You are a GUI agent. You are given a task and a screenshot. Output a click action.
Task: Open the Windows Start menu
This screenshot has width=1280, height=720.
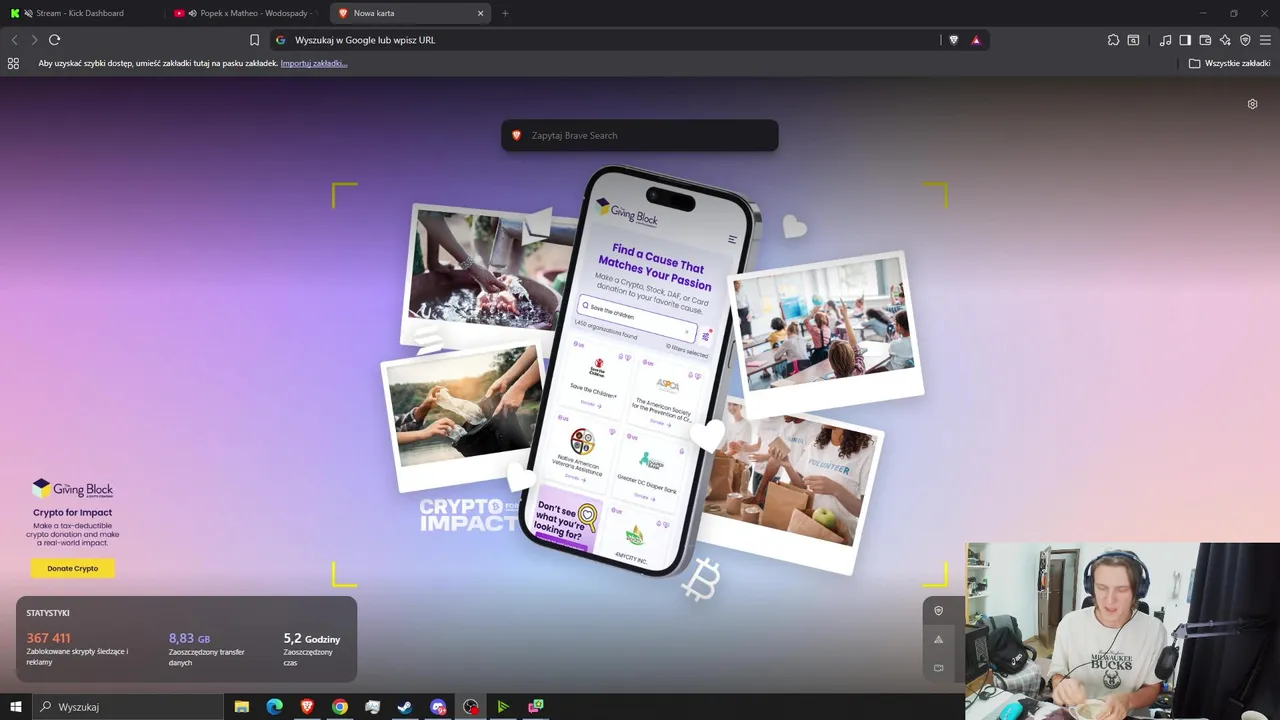[15, 707]
